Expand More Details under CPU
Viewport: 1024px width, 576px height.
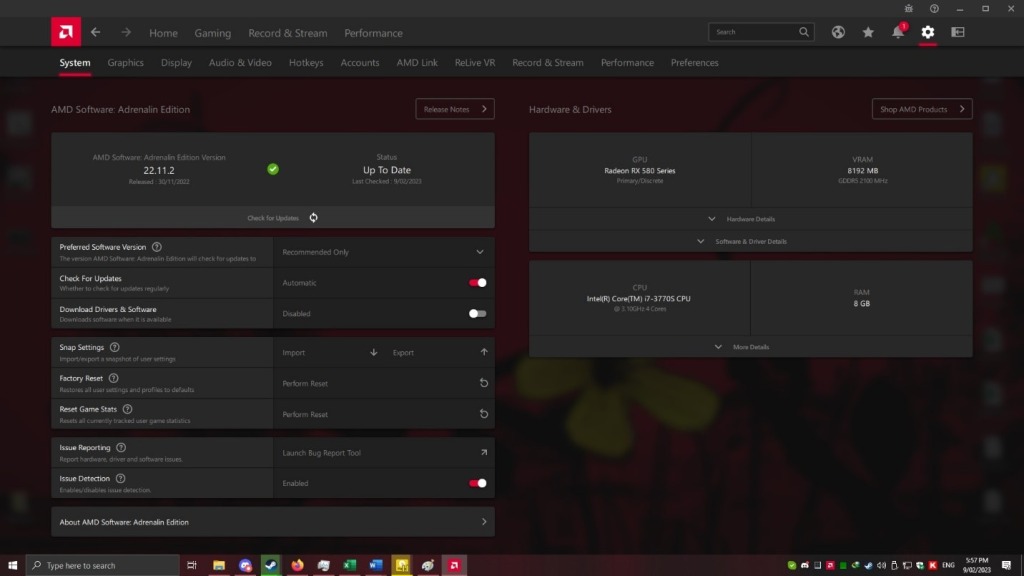coord(750,347)
